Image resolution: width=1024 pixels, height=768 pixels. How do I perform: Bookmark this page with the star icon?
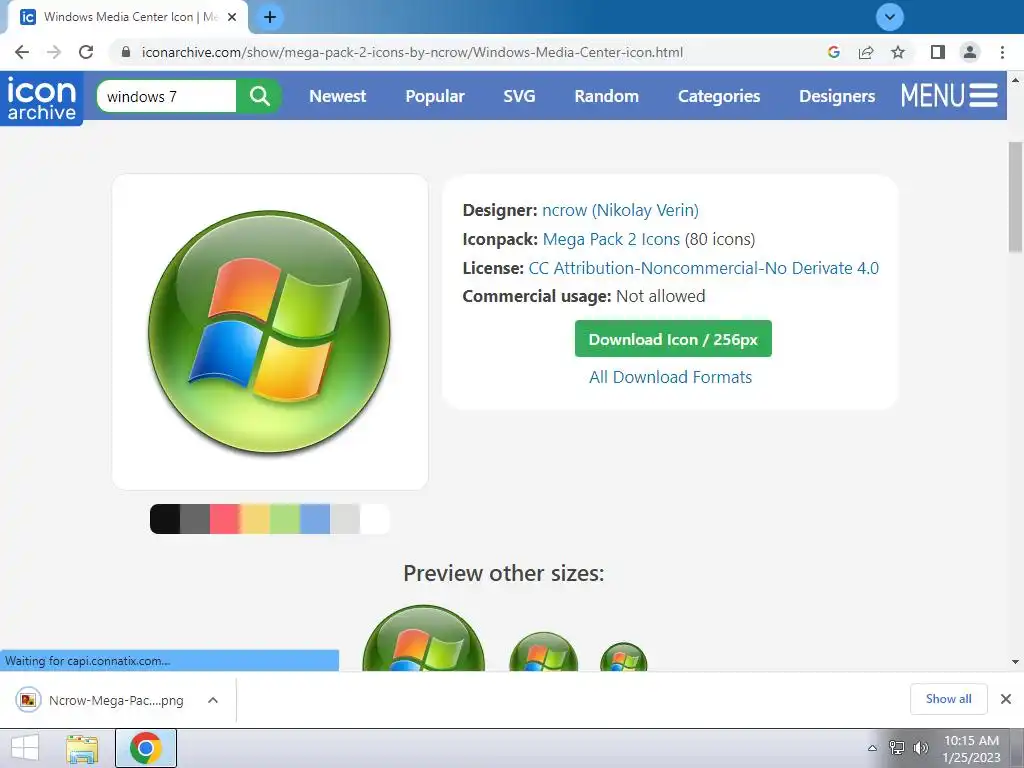[898, 52]
